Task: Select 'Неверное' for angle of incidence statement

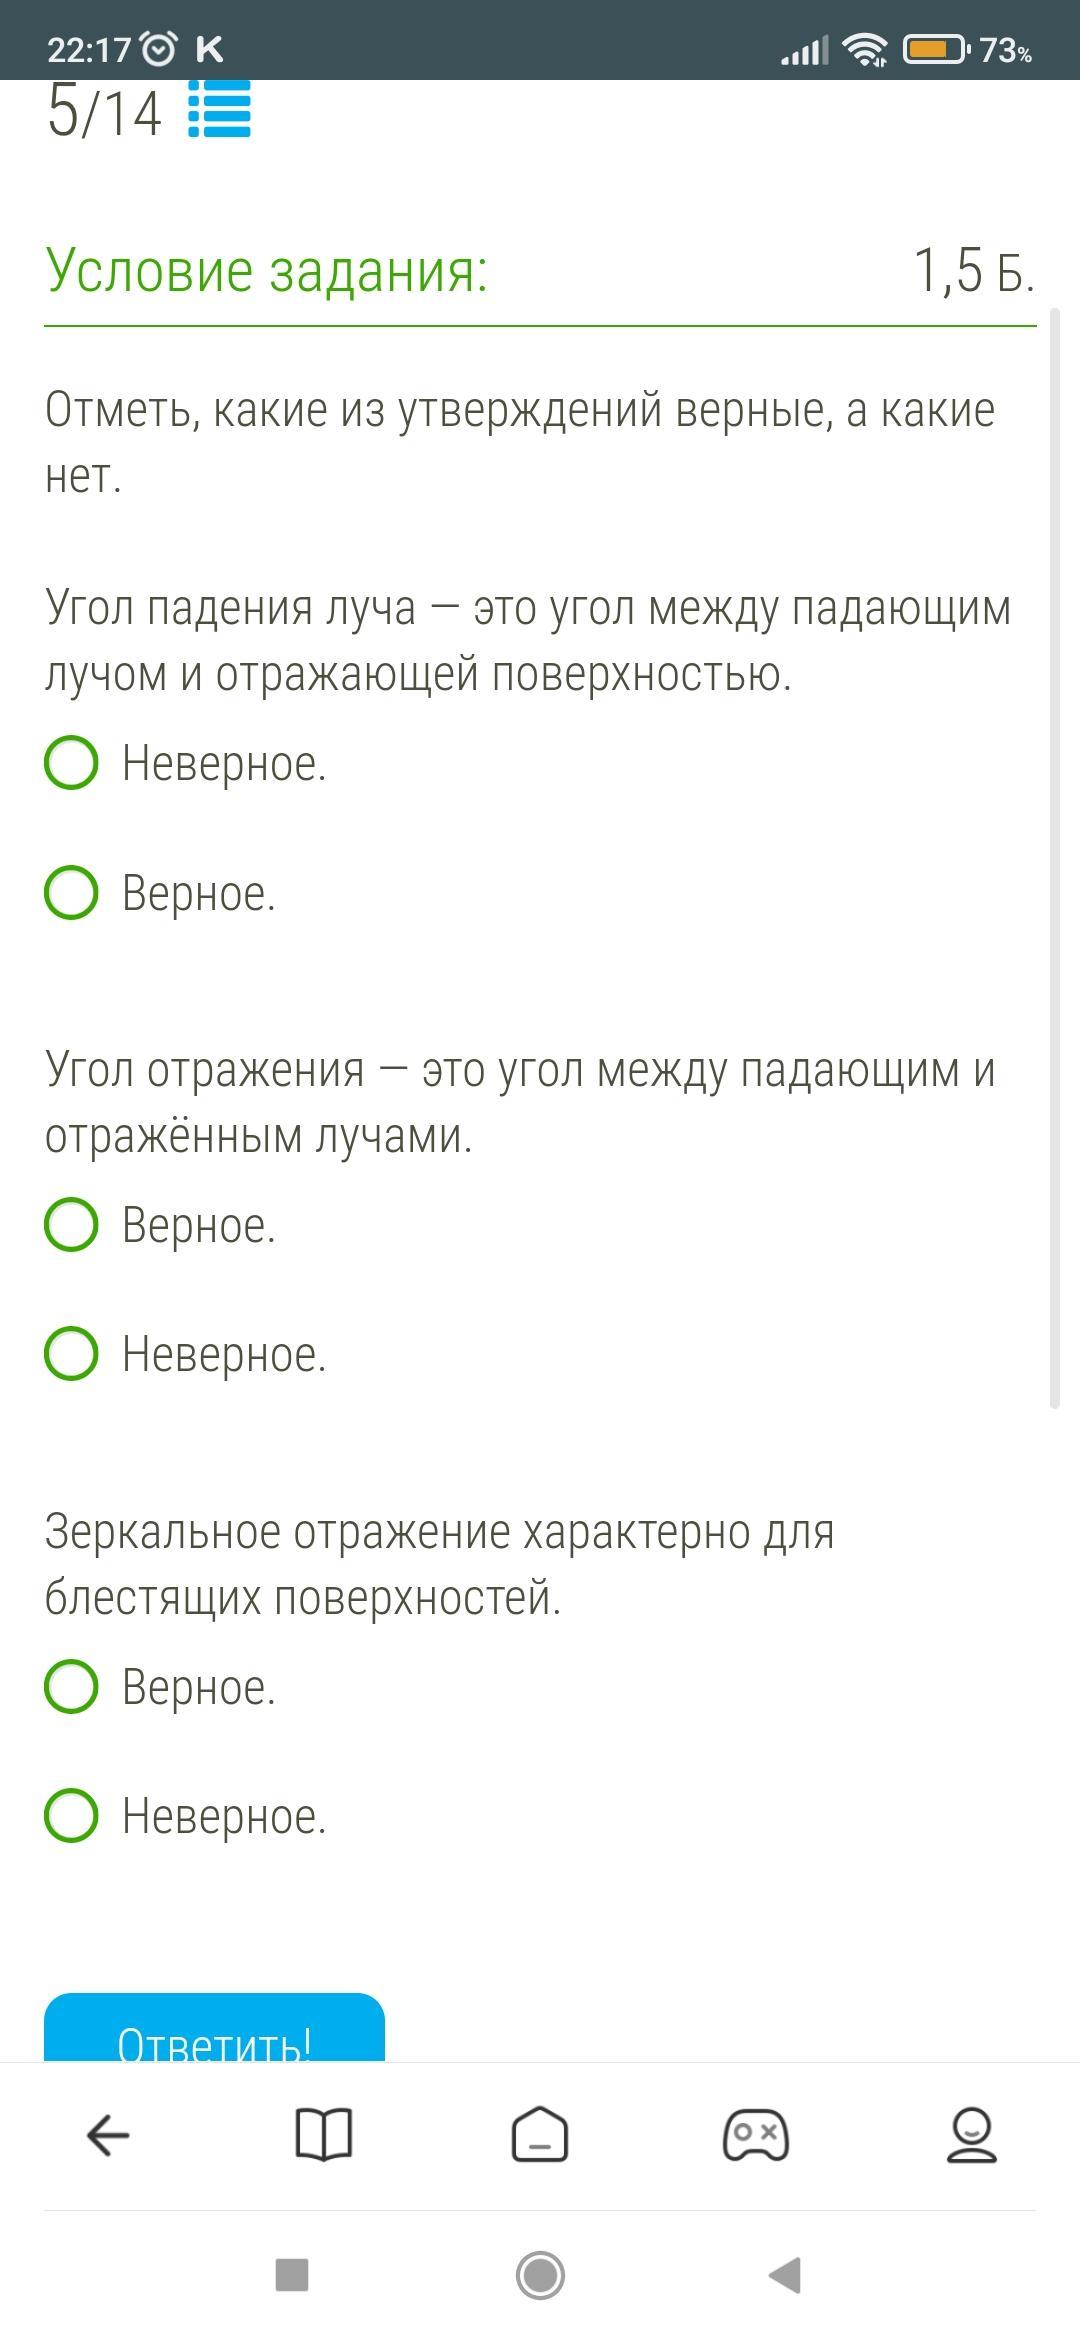Action: tap(72, 763)
